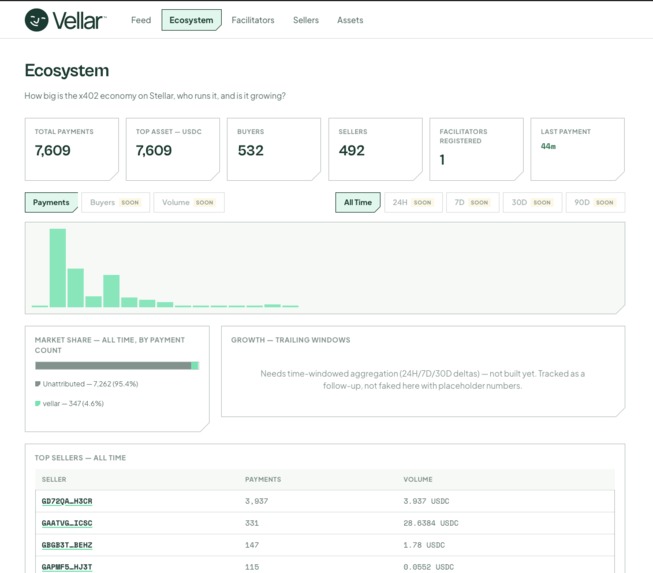
Task: Click the Unattributed 7,262 legend text
Action: click(90, 384)
